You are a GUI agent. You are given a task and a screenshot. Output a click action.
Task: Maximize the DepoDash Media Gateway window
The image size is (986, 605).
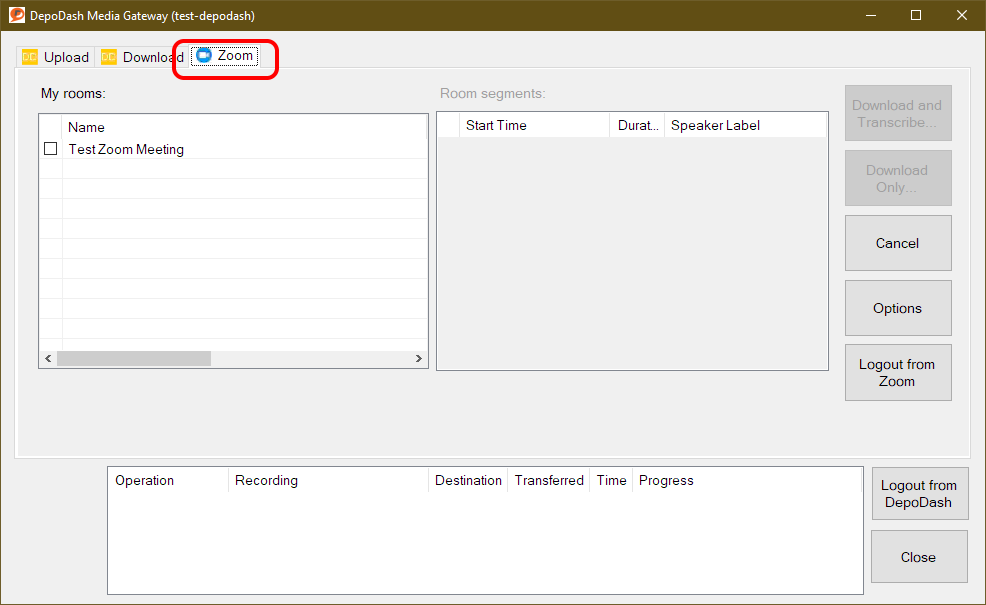916,15
